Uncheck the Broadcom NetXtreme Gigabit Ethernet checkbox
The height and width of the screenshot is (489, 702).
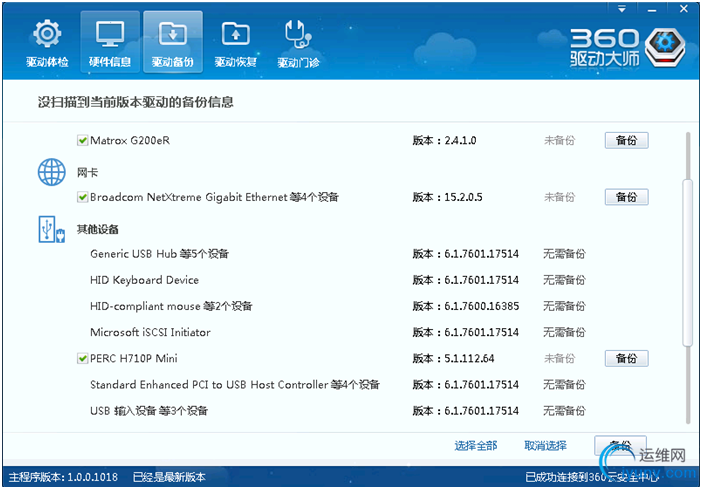pyautogui.click(x=82, y=197)
